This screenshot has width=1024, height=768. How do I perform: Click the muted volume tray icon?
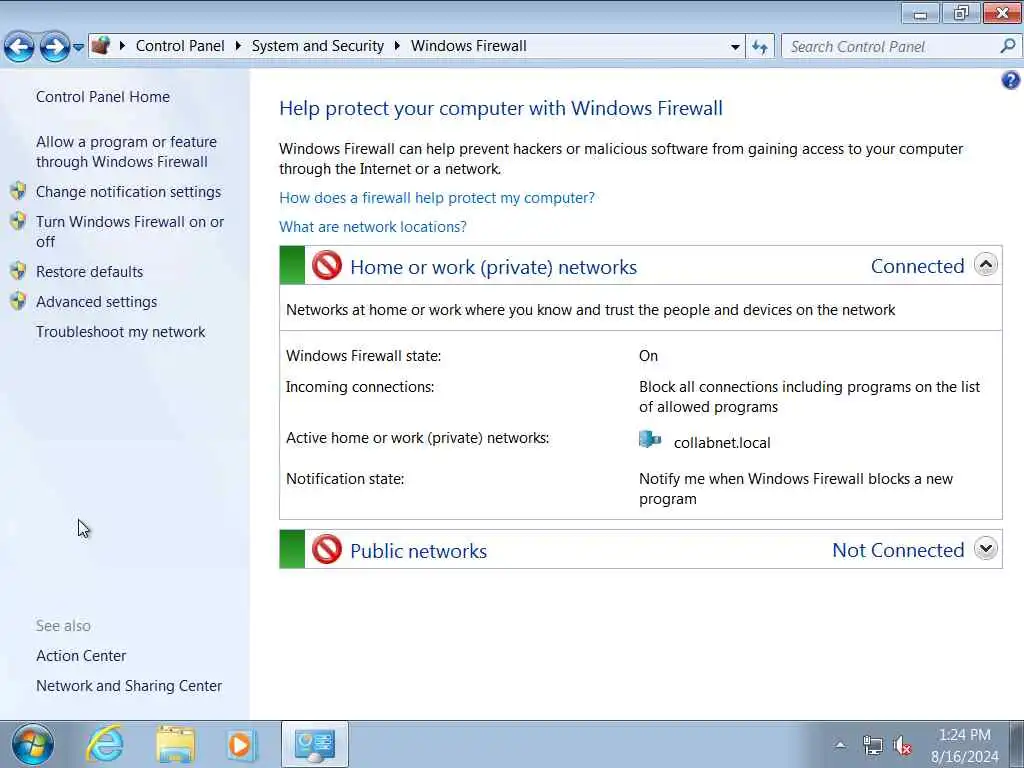tap(903, 745)
